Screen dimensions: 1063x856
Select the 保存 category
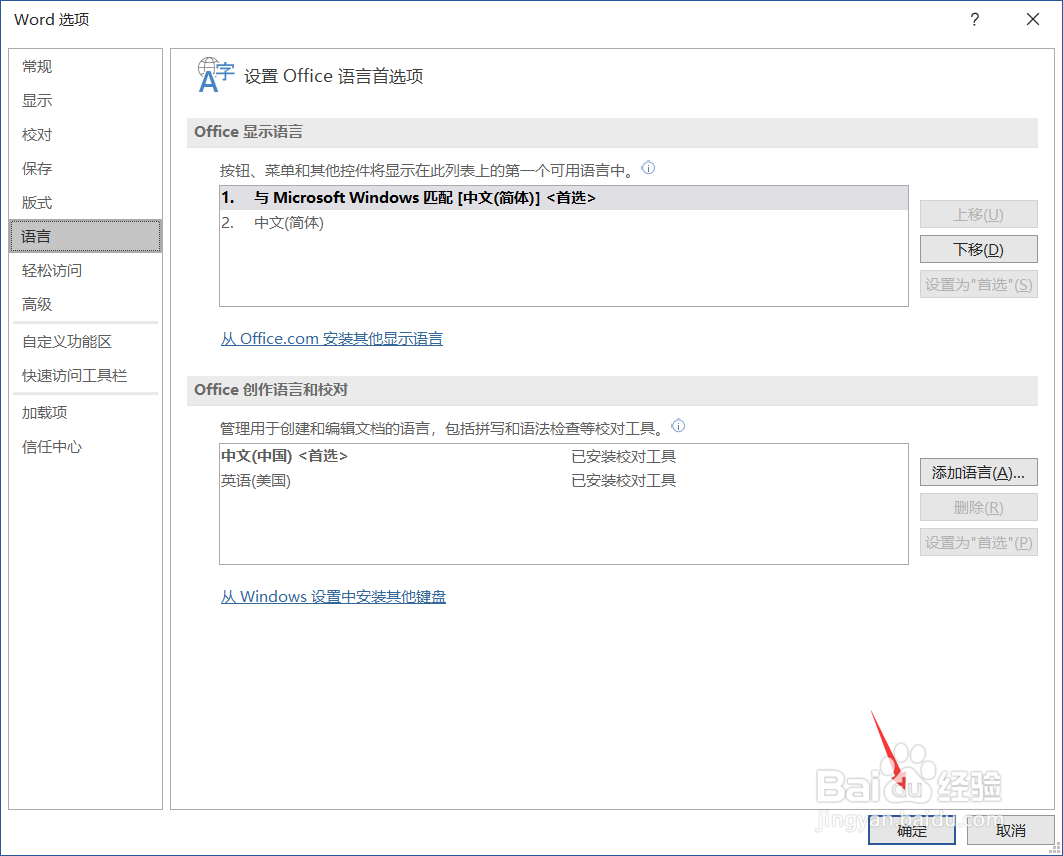(x=85, y=168)
